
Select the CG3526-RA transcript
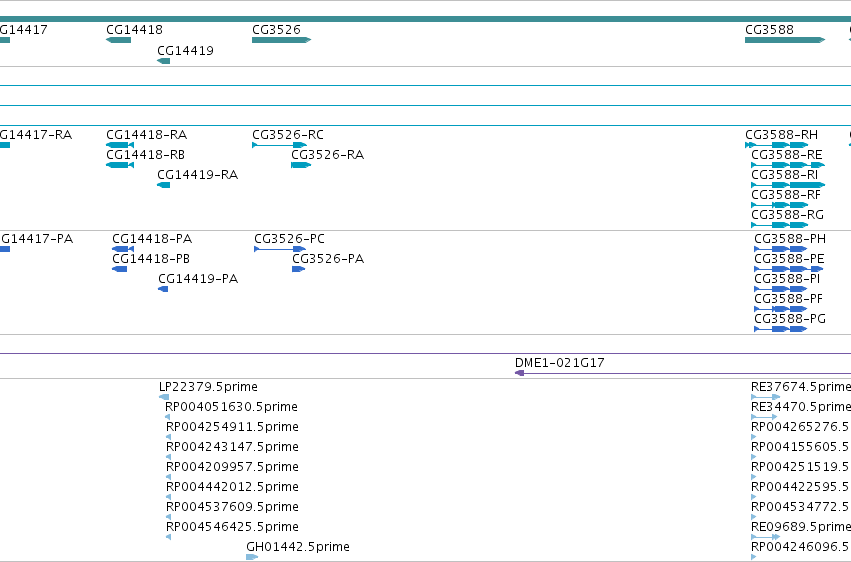click(301, 165)
